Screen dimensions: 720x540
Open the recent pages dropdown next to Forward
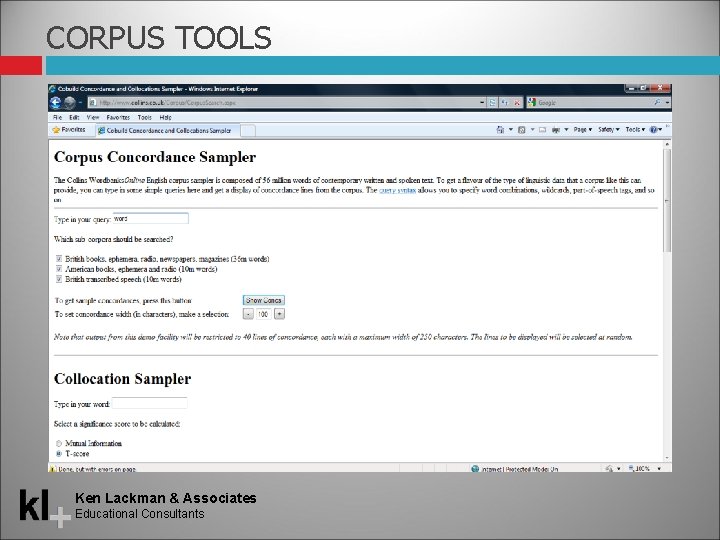coord(80,103)
